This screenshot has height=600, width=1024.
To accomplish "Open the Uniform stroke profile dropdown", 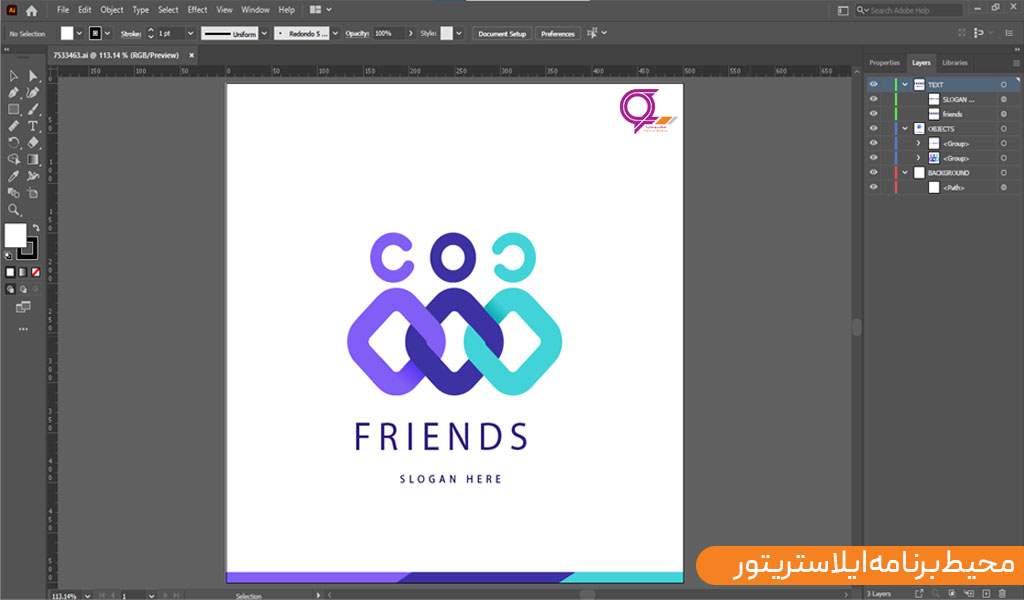I will point(264,33).
